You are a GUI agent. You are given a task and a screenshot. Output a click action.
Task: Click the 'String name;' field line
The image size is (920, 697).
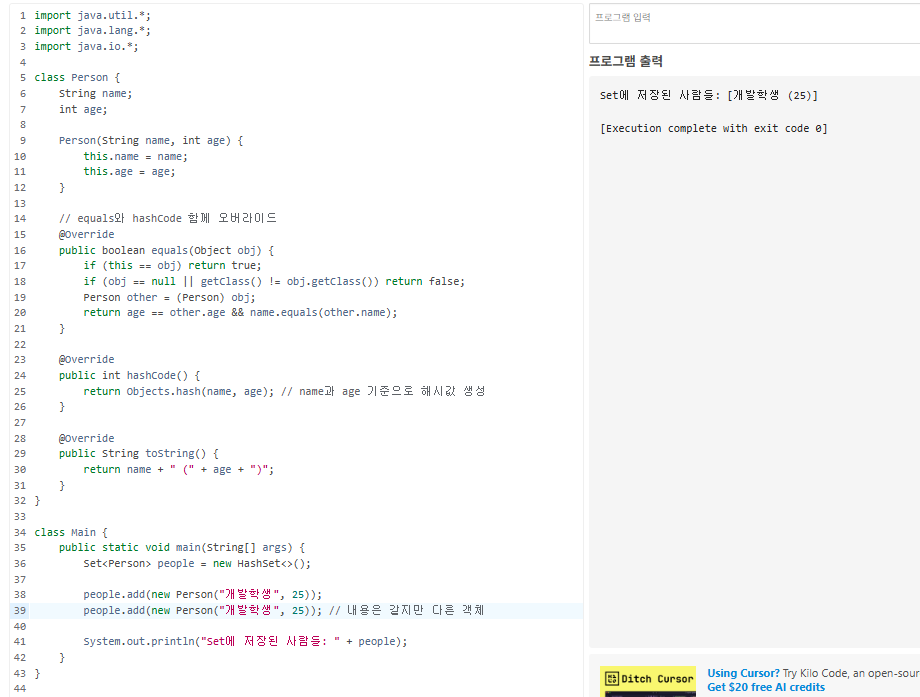(96, 93)
